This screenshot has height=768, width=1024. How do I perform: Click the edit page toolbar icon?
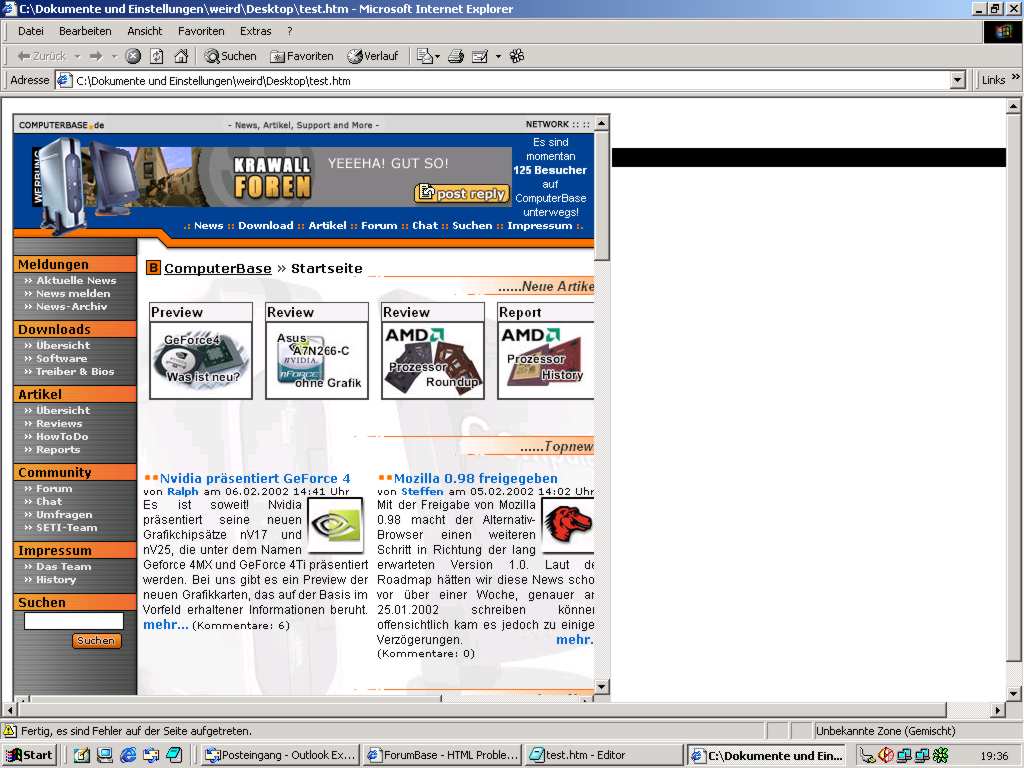(480, 56)
